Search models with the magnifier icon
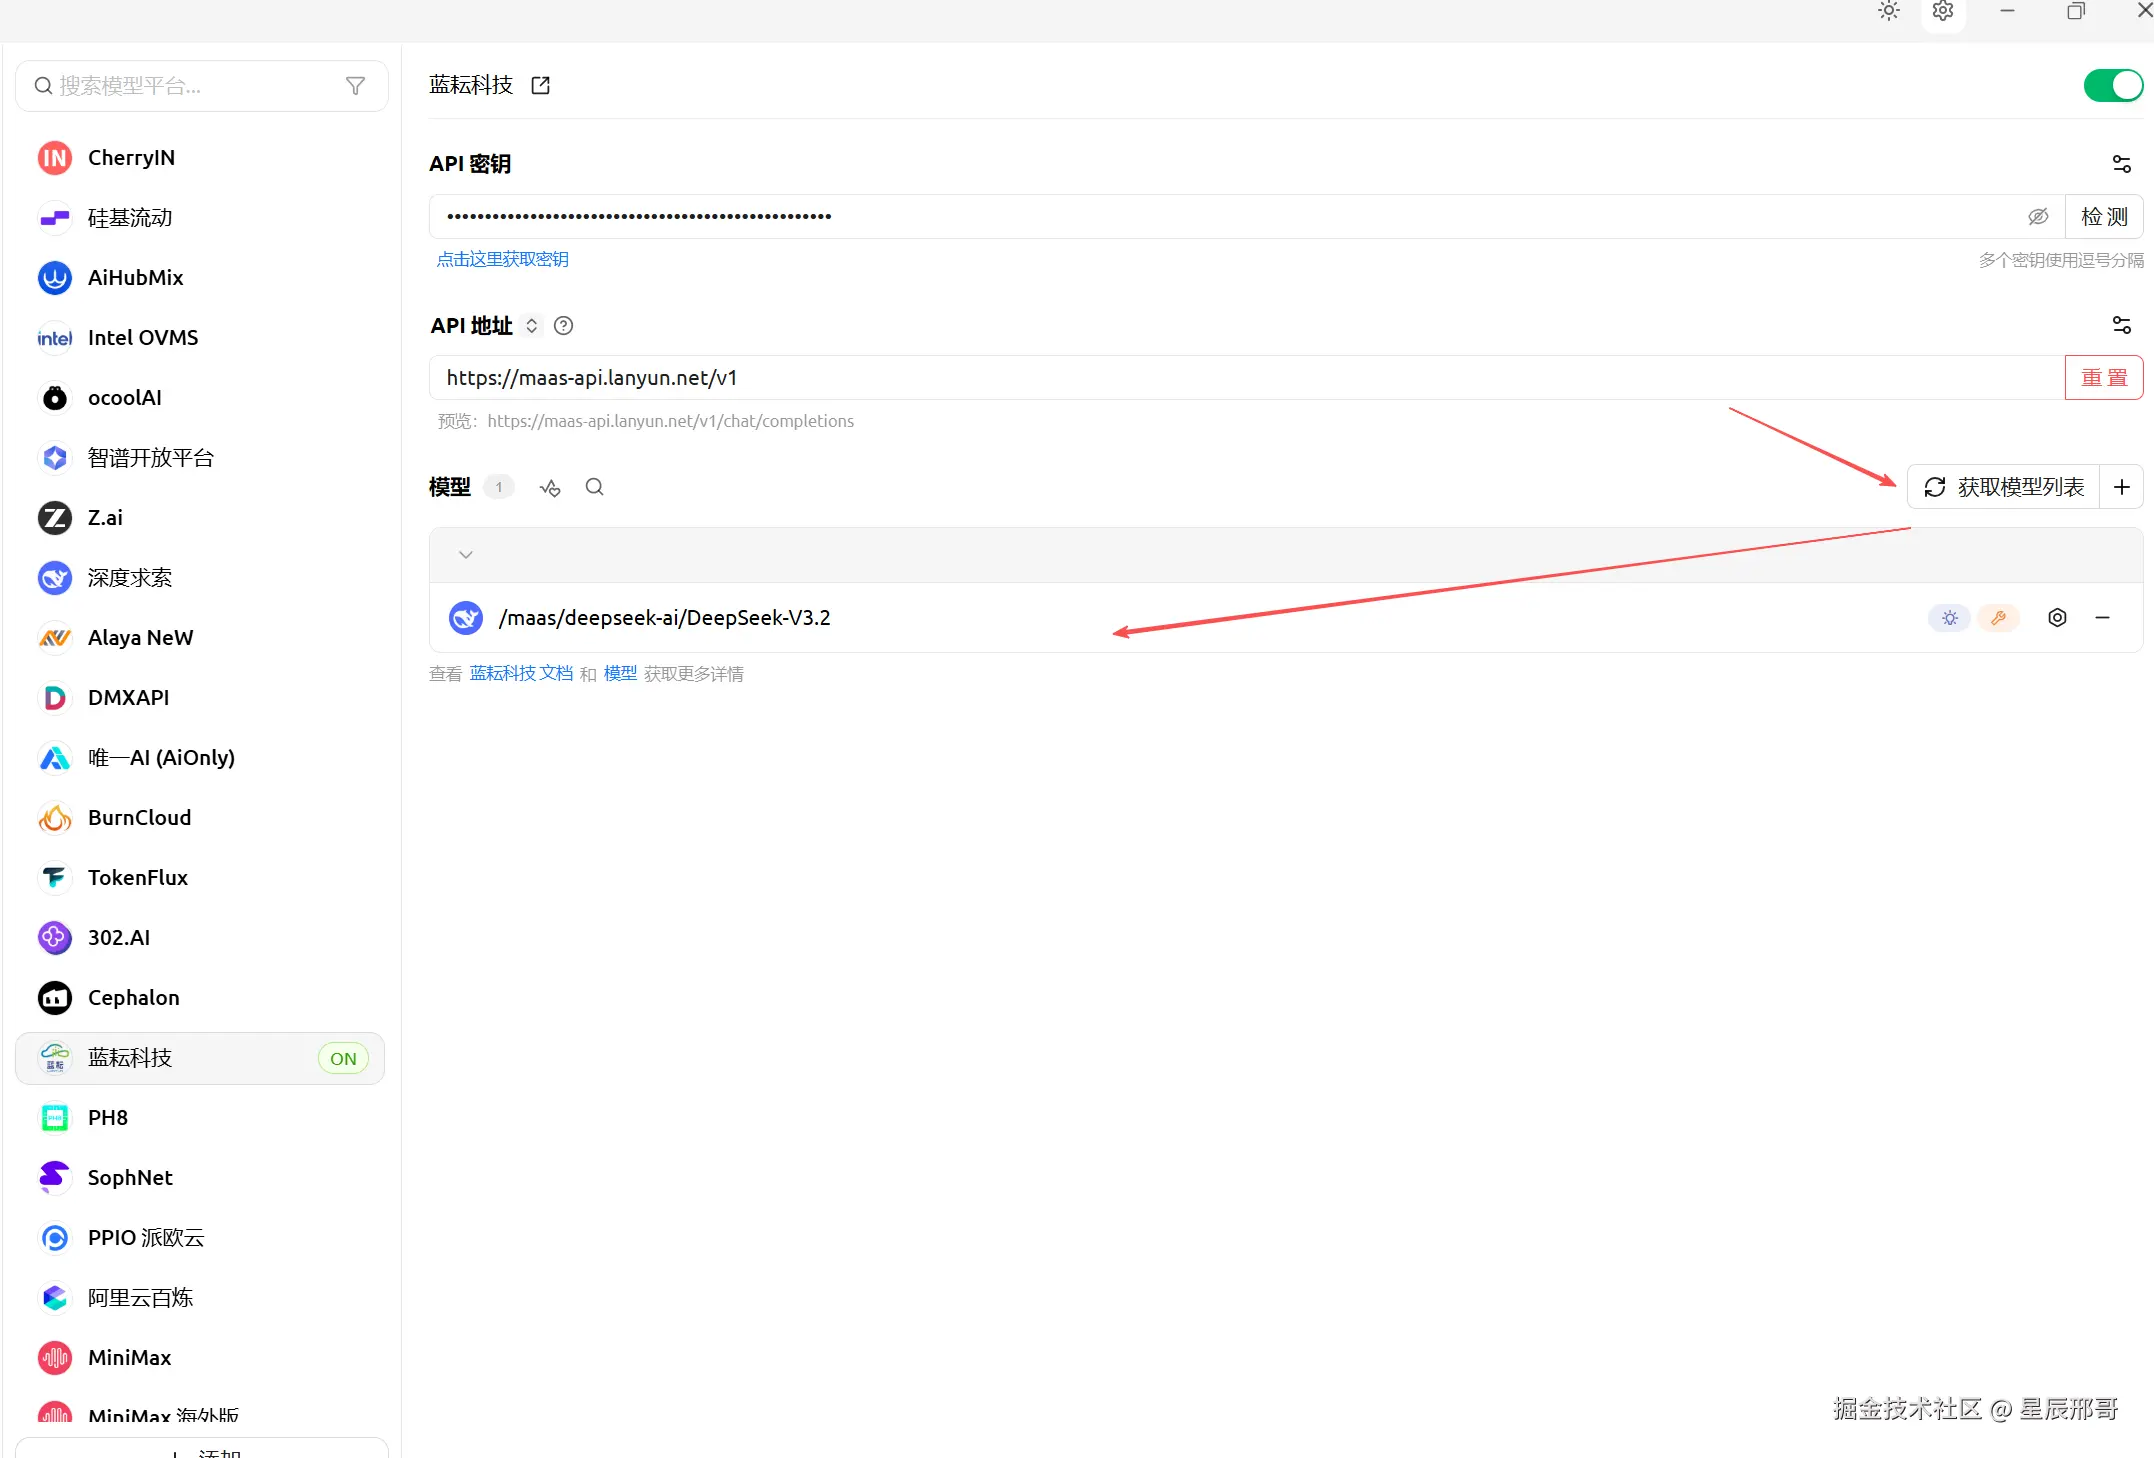2154x1458 pixels. coord(595,487)
